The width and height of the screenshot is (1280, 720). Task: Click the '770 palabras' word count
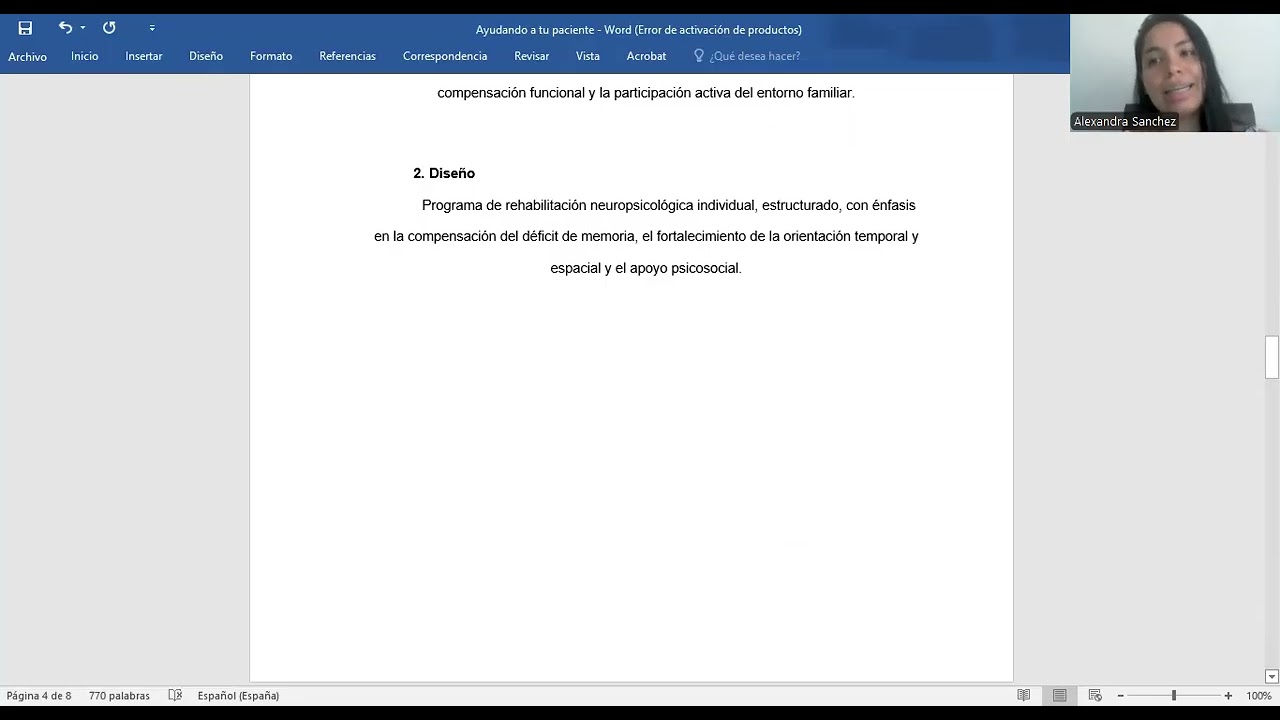click(x=119, y=696)
